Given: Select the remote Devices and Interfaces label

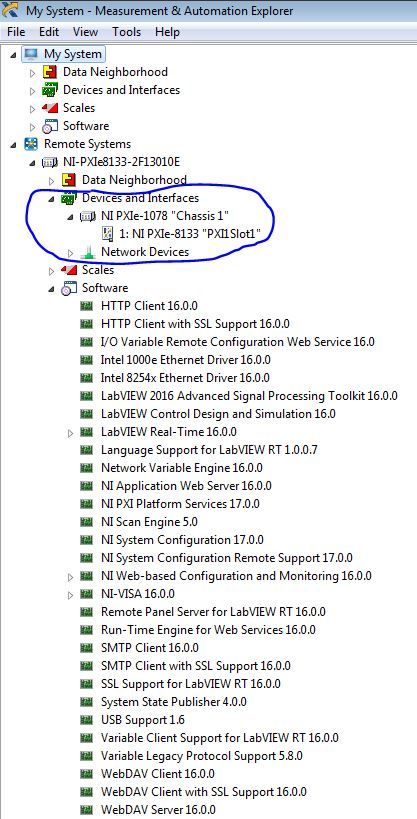Looking at the screenshot, I should tap(140, 198).
